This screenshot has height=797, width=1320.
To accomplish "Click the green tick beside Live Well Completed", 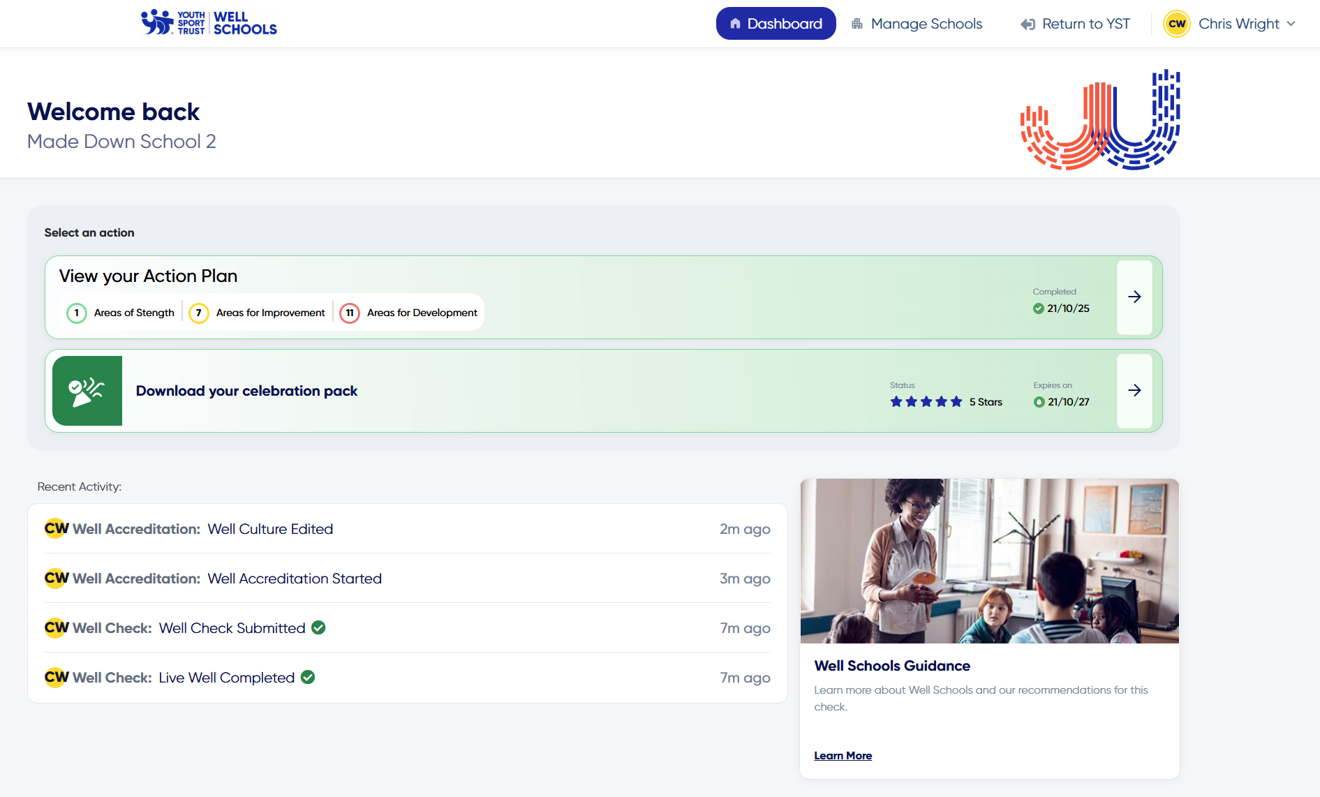I will tap(308, 677).
